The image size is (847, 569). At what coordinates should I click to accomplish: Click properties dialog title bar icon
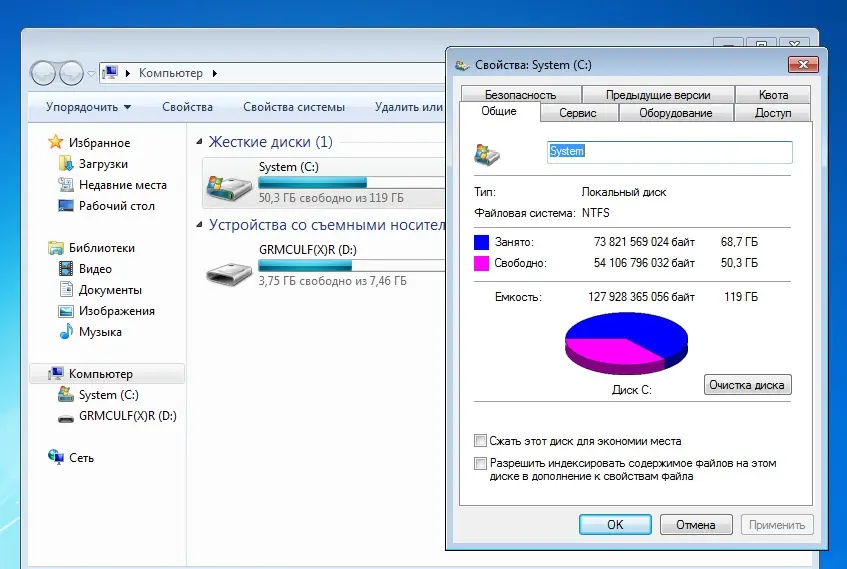[462, 65]
